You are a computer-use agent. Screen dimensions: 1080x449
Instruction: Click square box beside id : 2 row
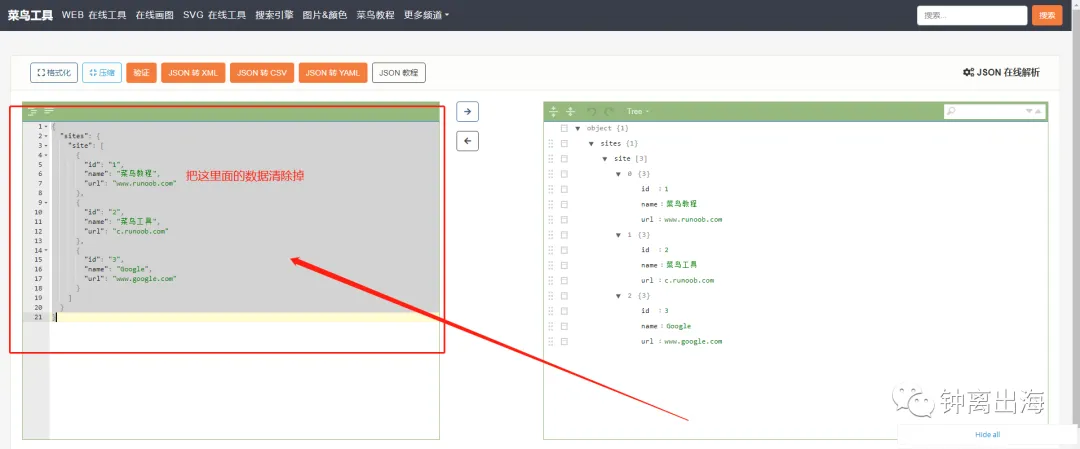click(564, 250)
